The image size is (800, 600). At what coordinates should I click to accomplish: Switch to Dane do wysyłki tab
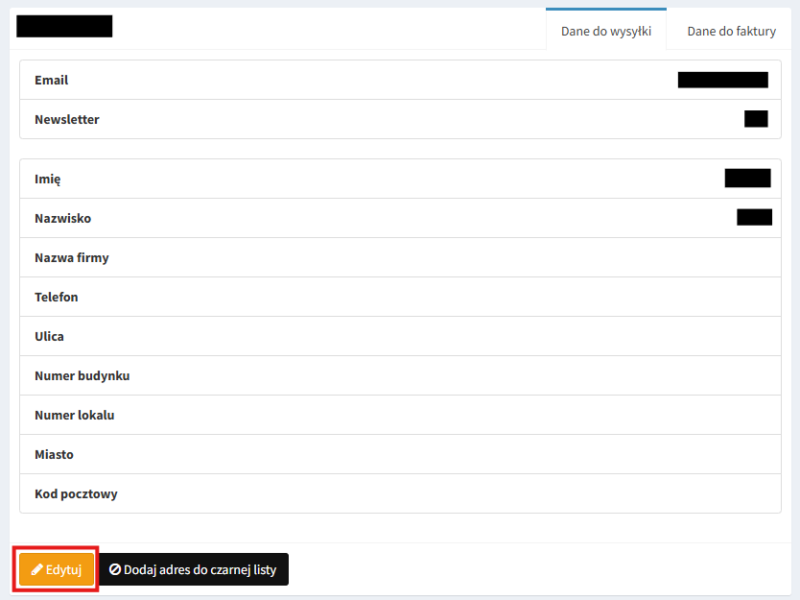pos(606,31)
